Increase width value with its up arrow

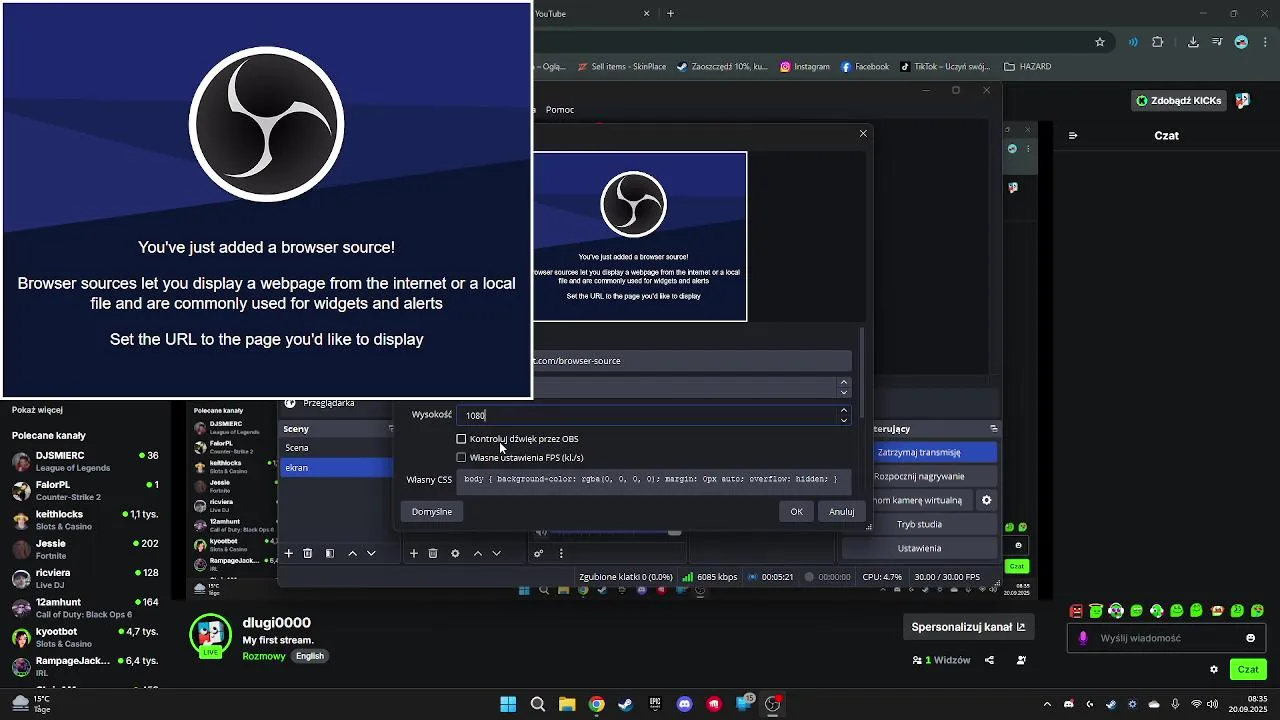pyautogui.click(x=844, y=382)
